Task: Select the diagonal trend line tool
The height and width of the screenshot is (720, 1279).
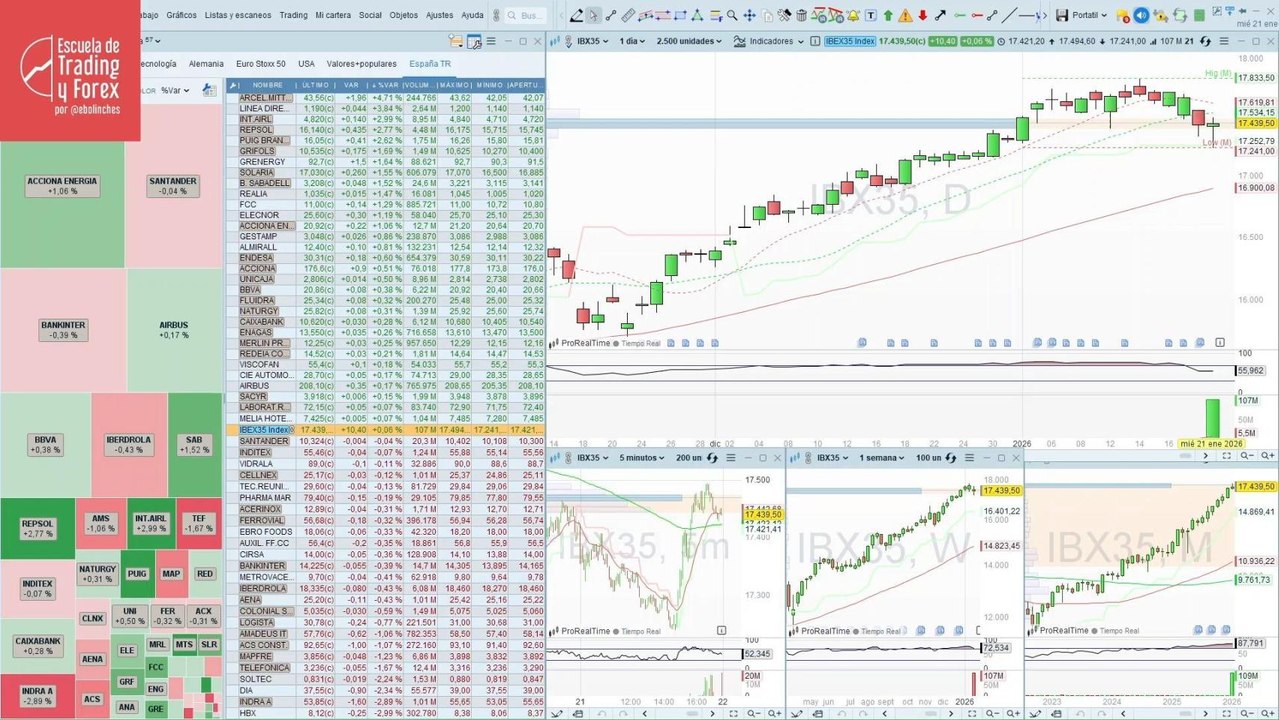Action: pos(1008,15)
